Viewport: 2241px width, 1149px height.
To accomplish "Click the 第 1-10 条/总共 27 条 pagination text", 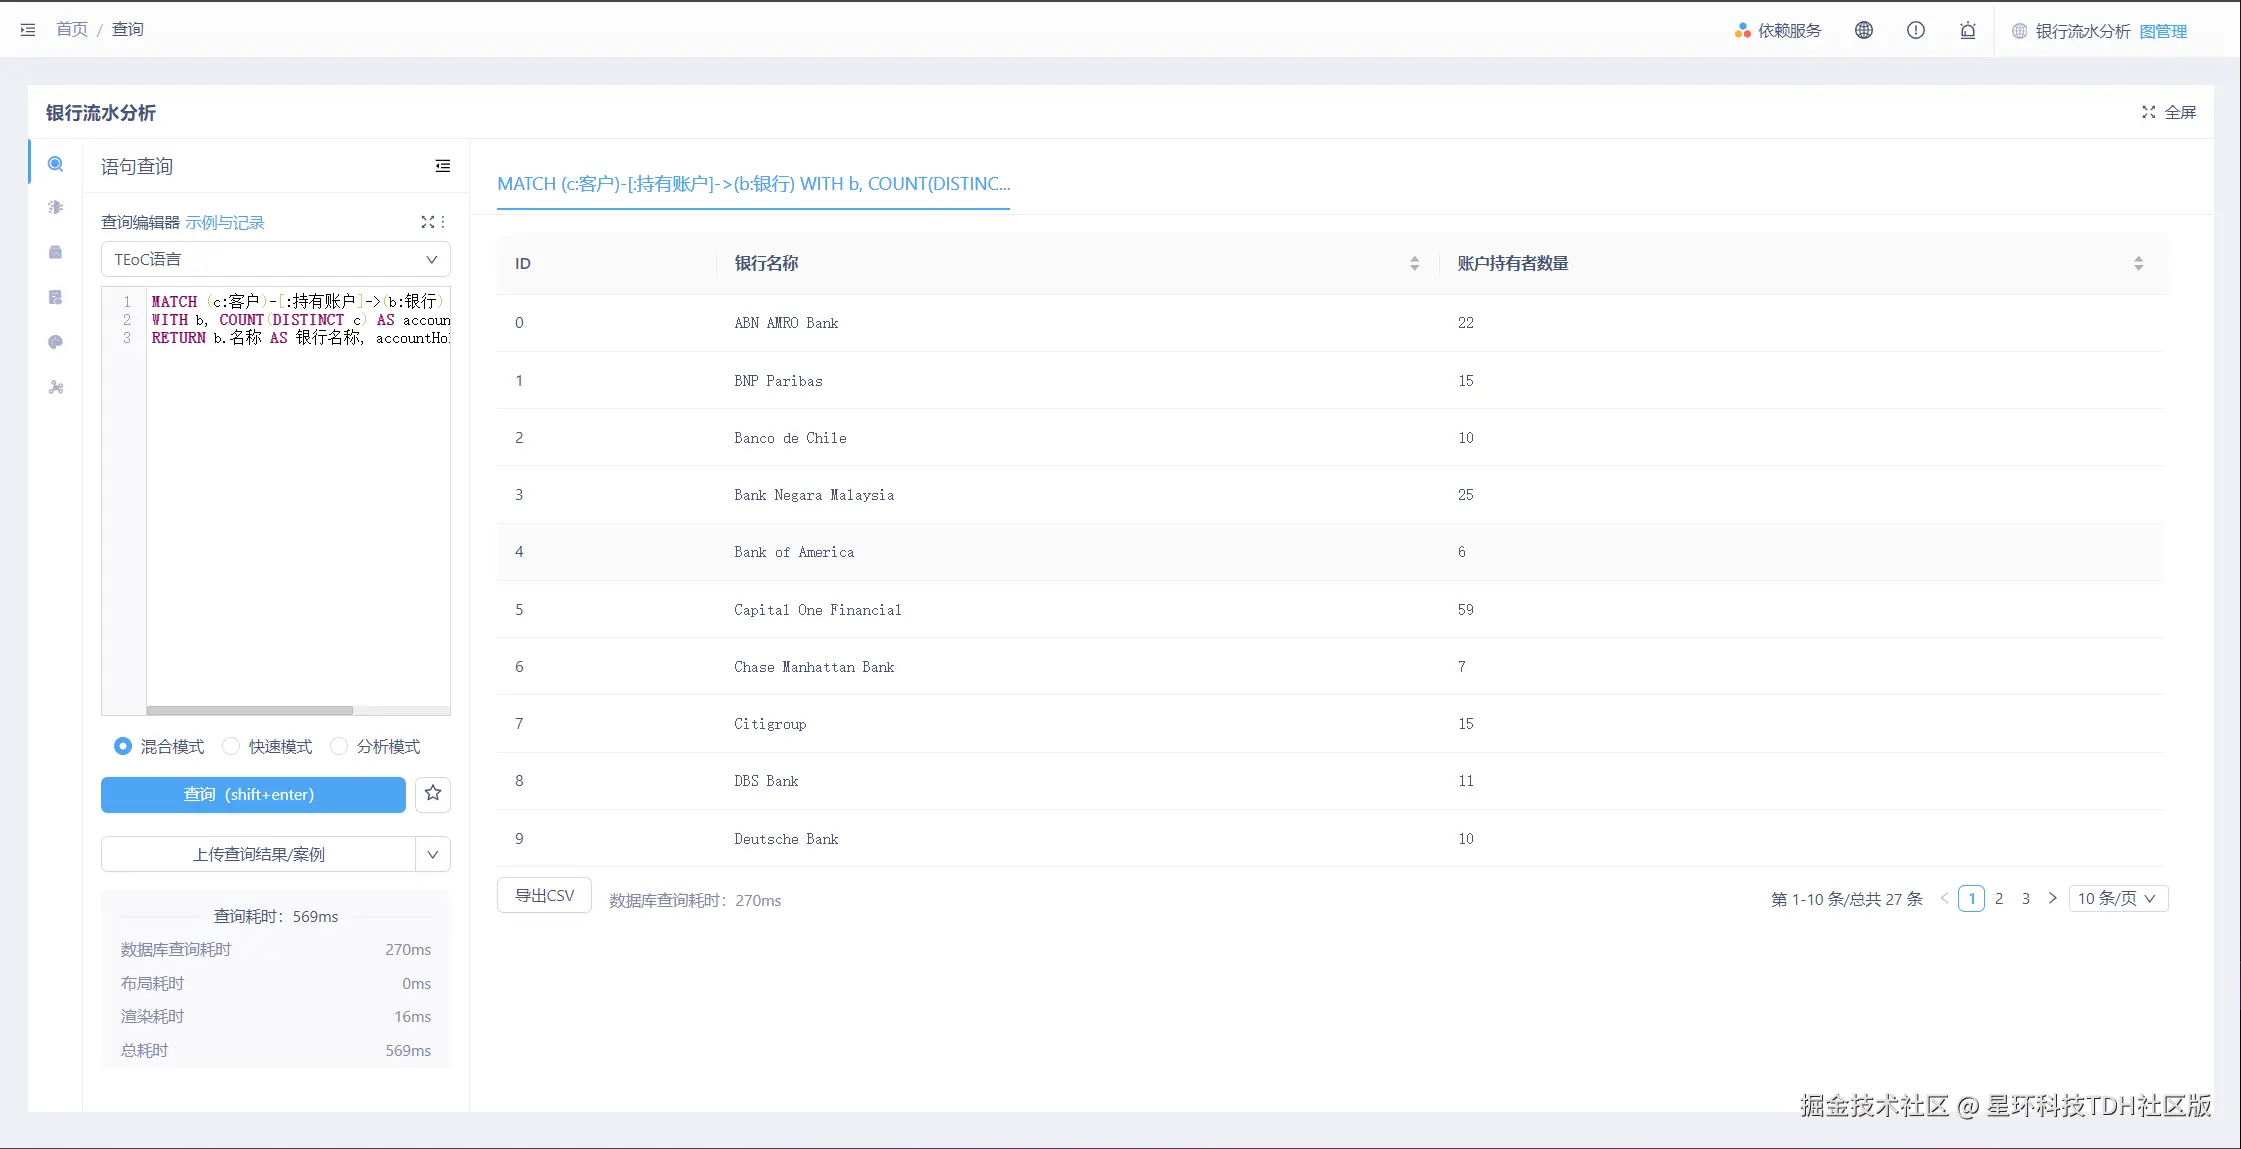I will [x=1847, y=899].
